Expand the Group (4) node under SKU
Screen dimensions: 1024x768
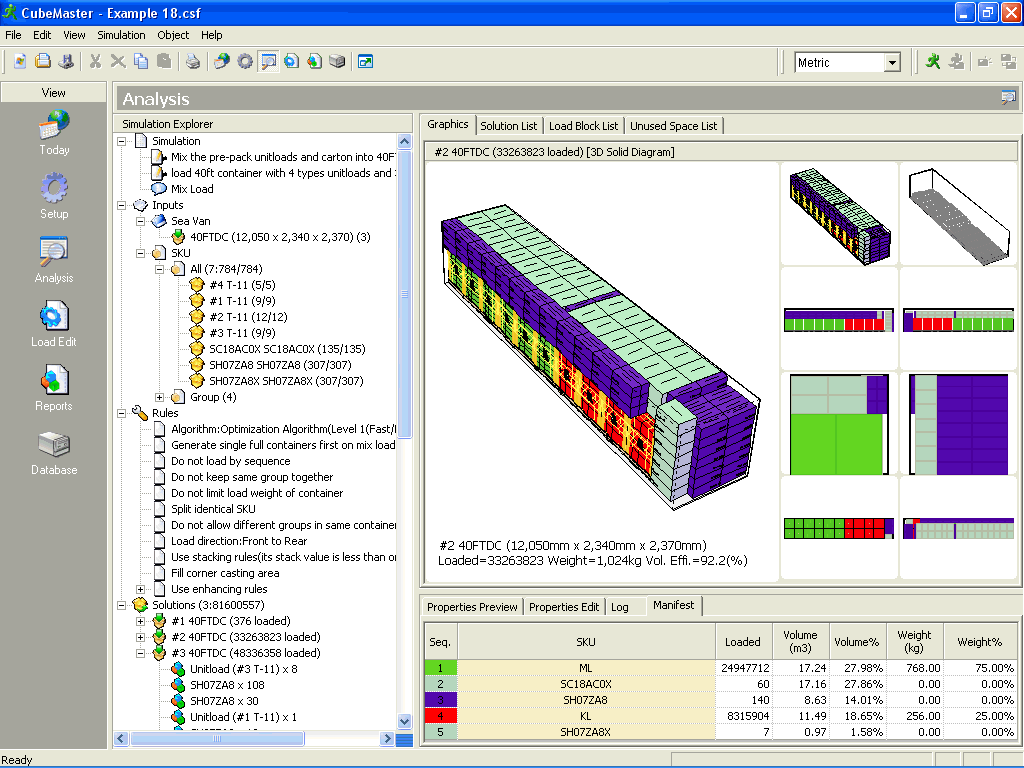pos(159,396)
